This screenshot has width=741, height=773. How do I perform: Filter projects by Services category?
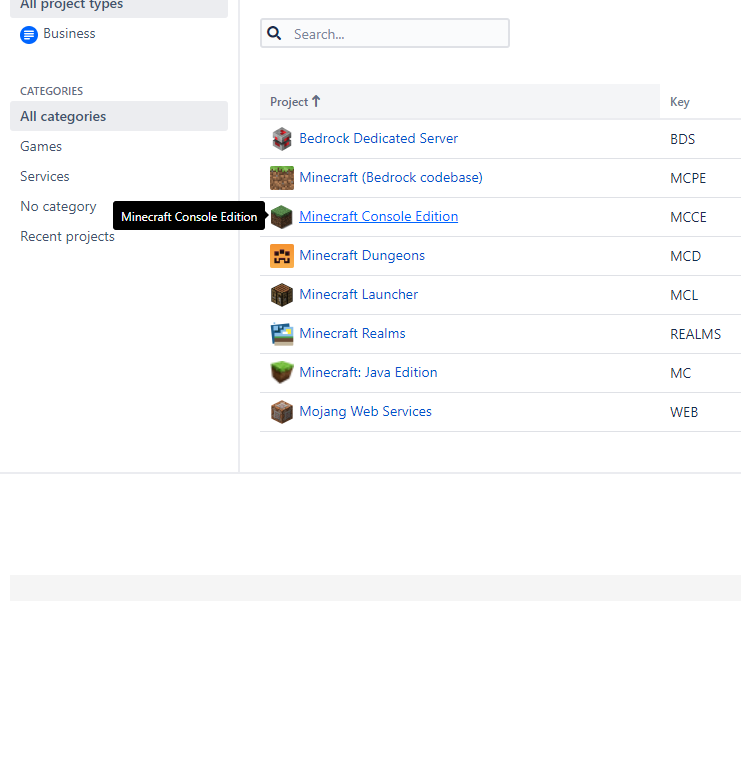(45, 176)
